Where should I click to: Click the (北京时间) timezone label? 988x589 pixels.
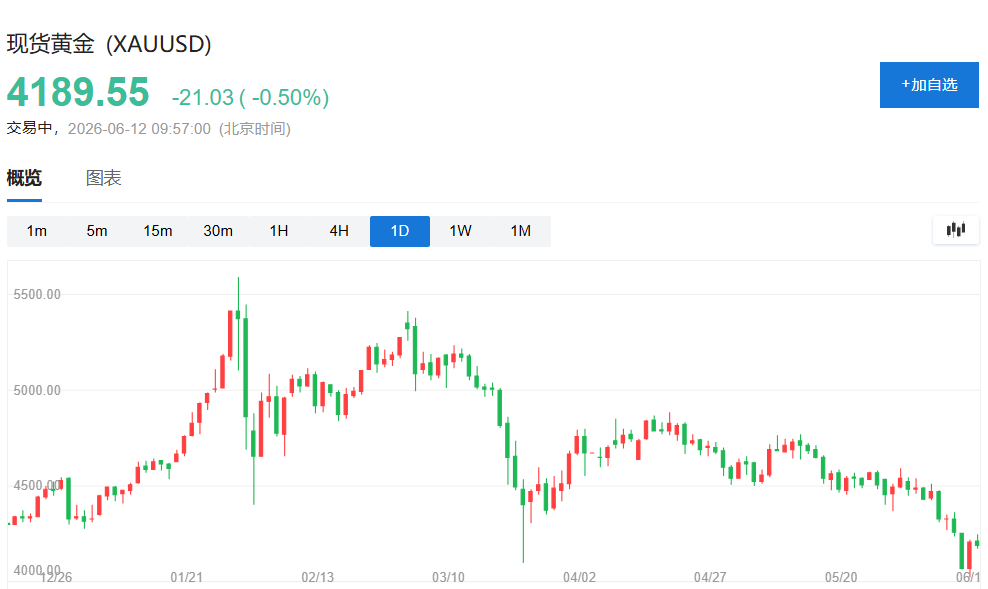[255, 129]
